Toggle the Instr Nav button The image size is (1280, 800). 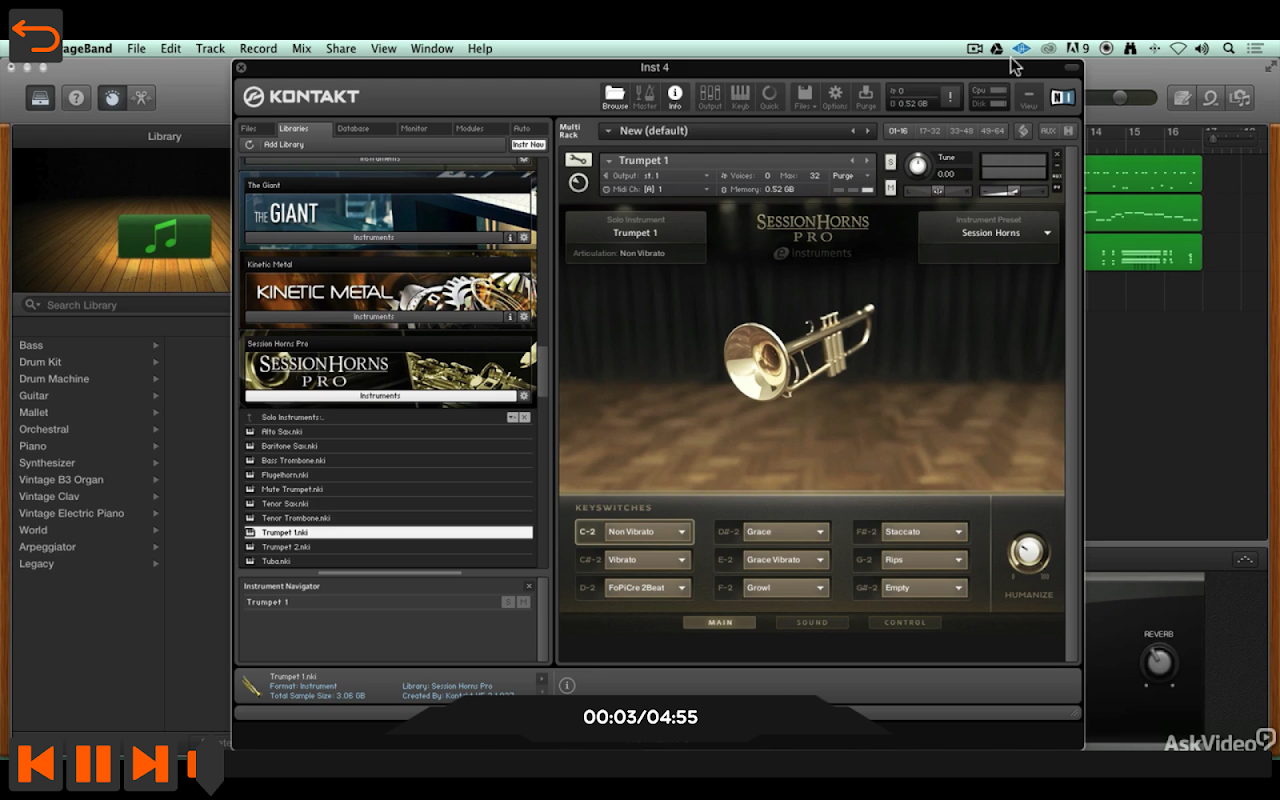pyautogui.click(x=528, y=145)
